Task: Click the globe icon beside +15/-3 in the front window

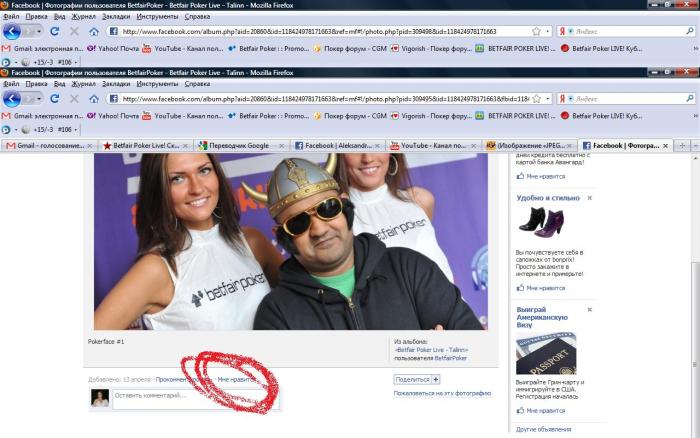Action: [x=25, y=129]
